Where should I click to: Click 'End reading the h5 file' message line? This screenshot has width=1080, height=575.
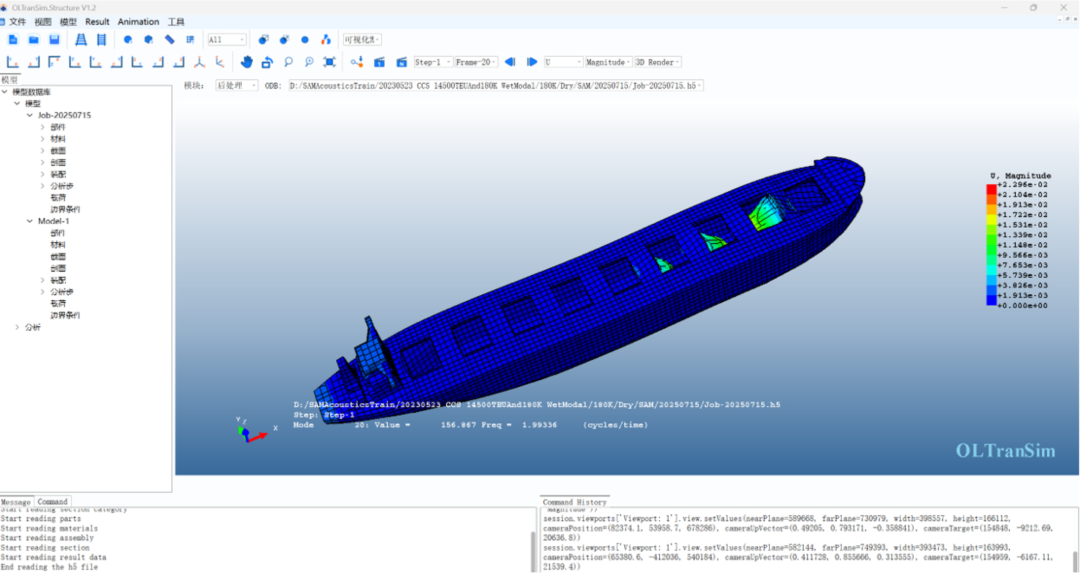(x=49, y=567)
